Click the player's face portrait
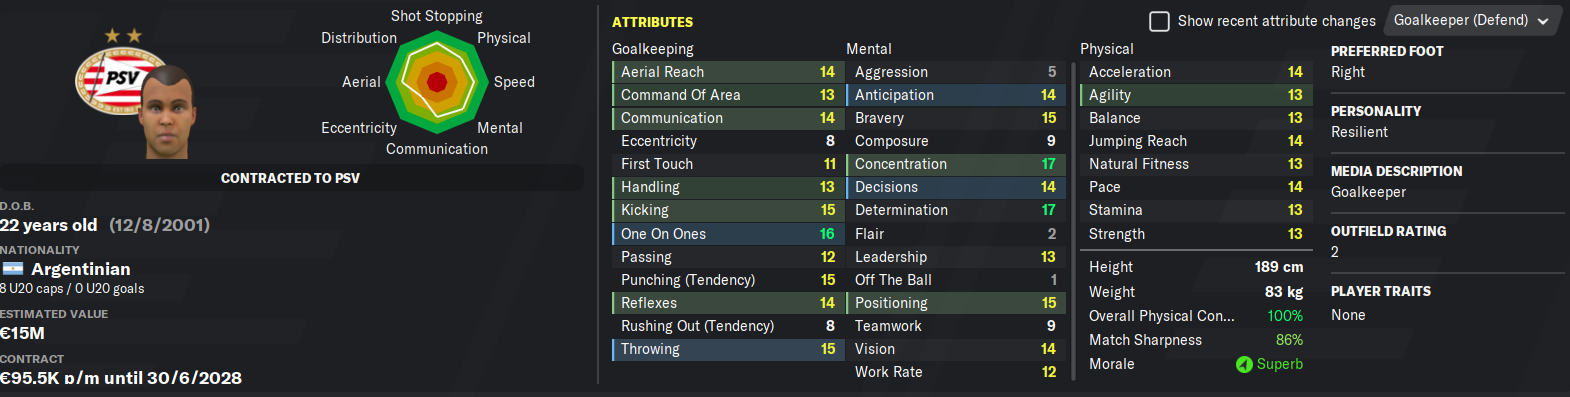 (166, 111)
